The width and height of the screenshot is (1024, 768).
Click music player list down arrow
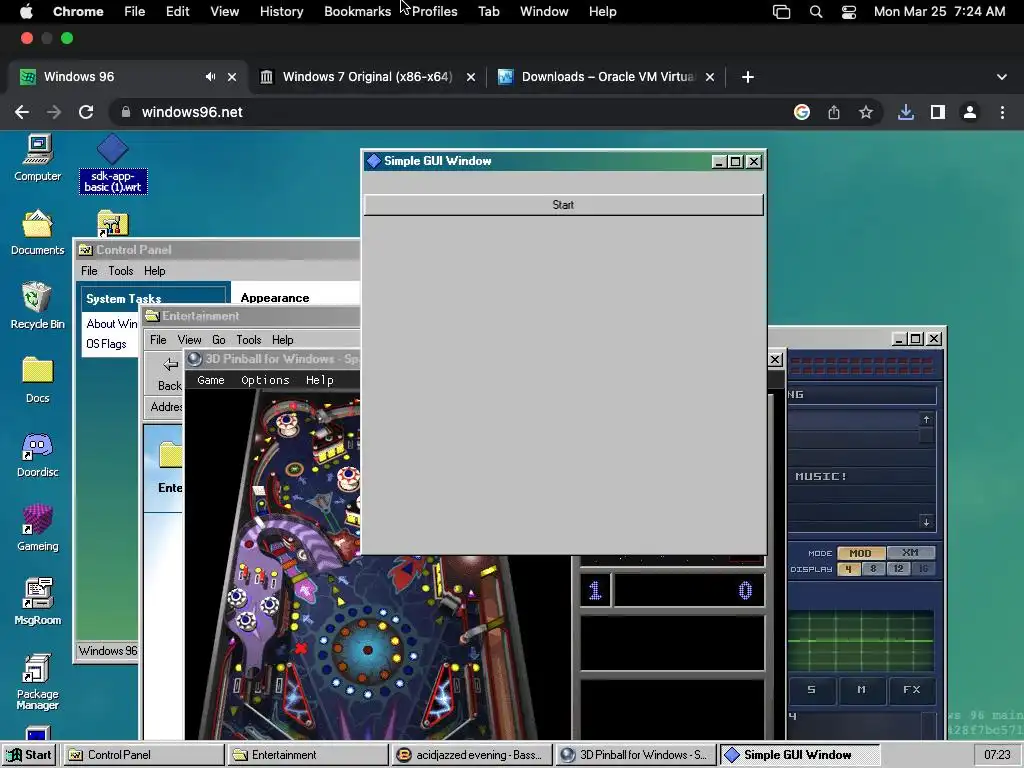(926, 522)
